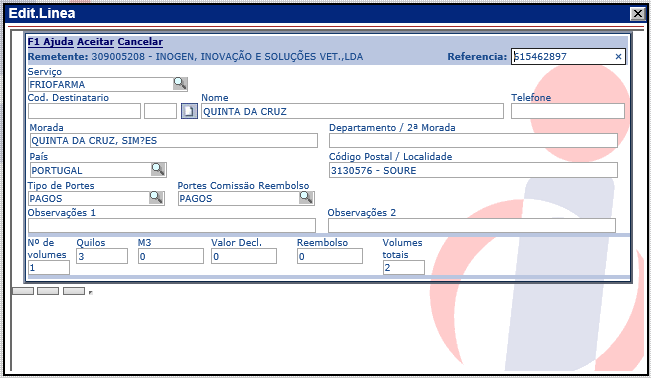The width and height of the screenshot is (651, 378).
Task: Click the Nº de volumes field
Action: pyautogui.click(x=49, y=268)
